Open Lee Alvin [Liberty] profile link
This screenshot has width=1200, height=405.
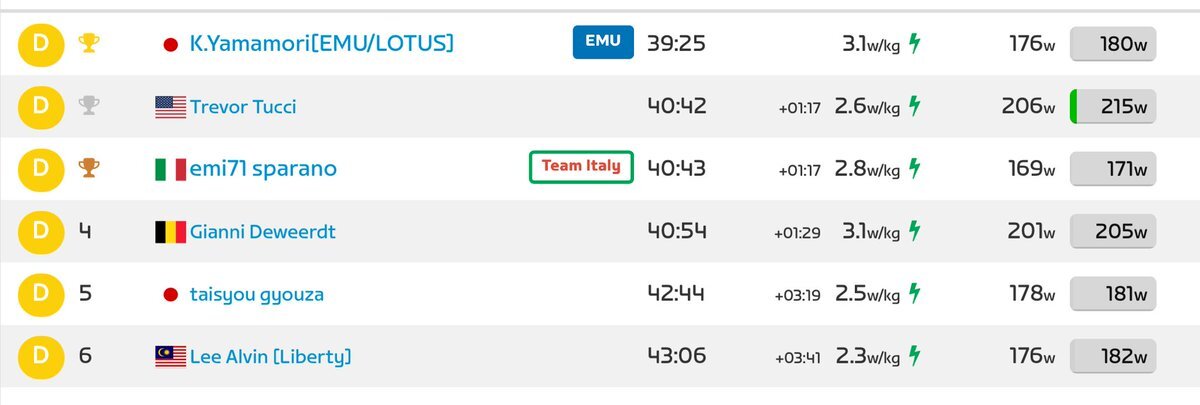(x=271, y=356)
